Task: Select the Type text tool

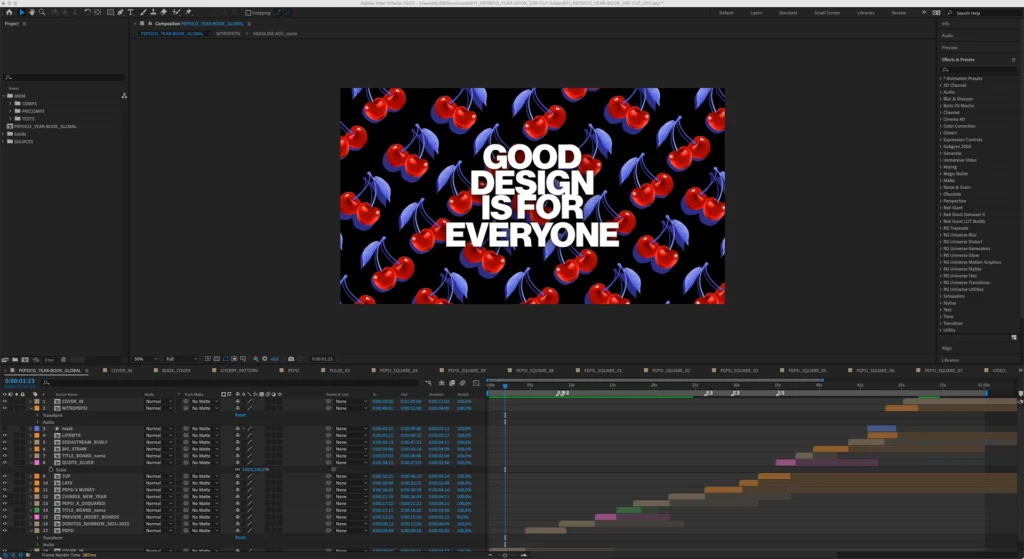Action: 131,12
